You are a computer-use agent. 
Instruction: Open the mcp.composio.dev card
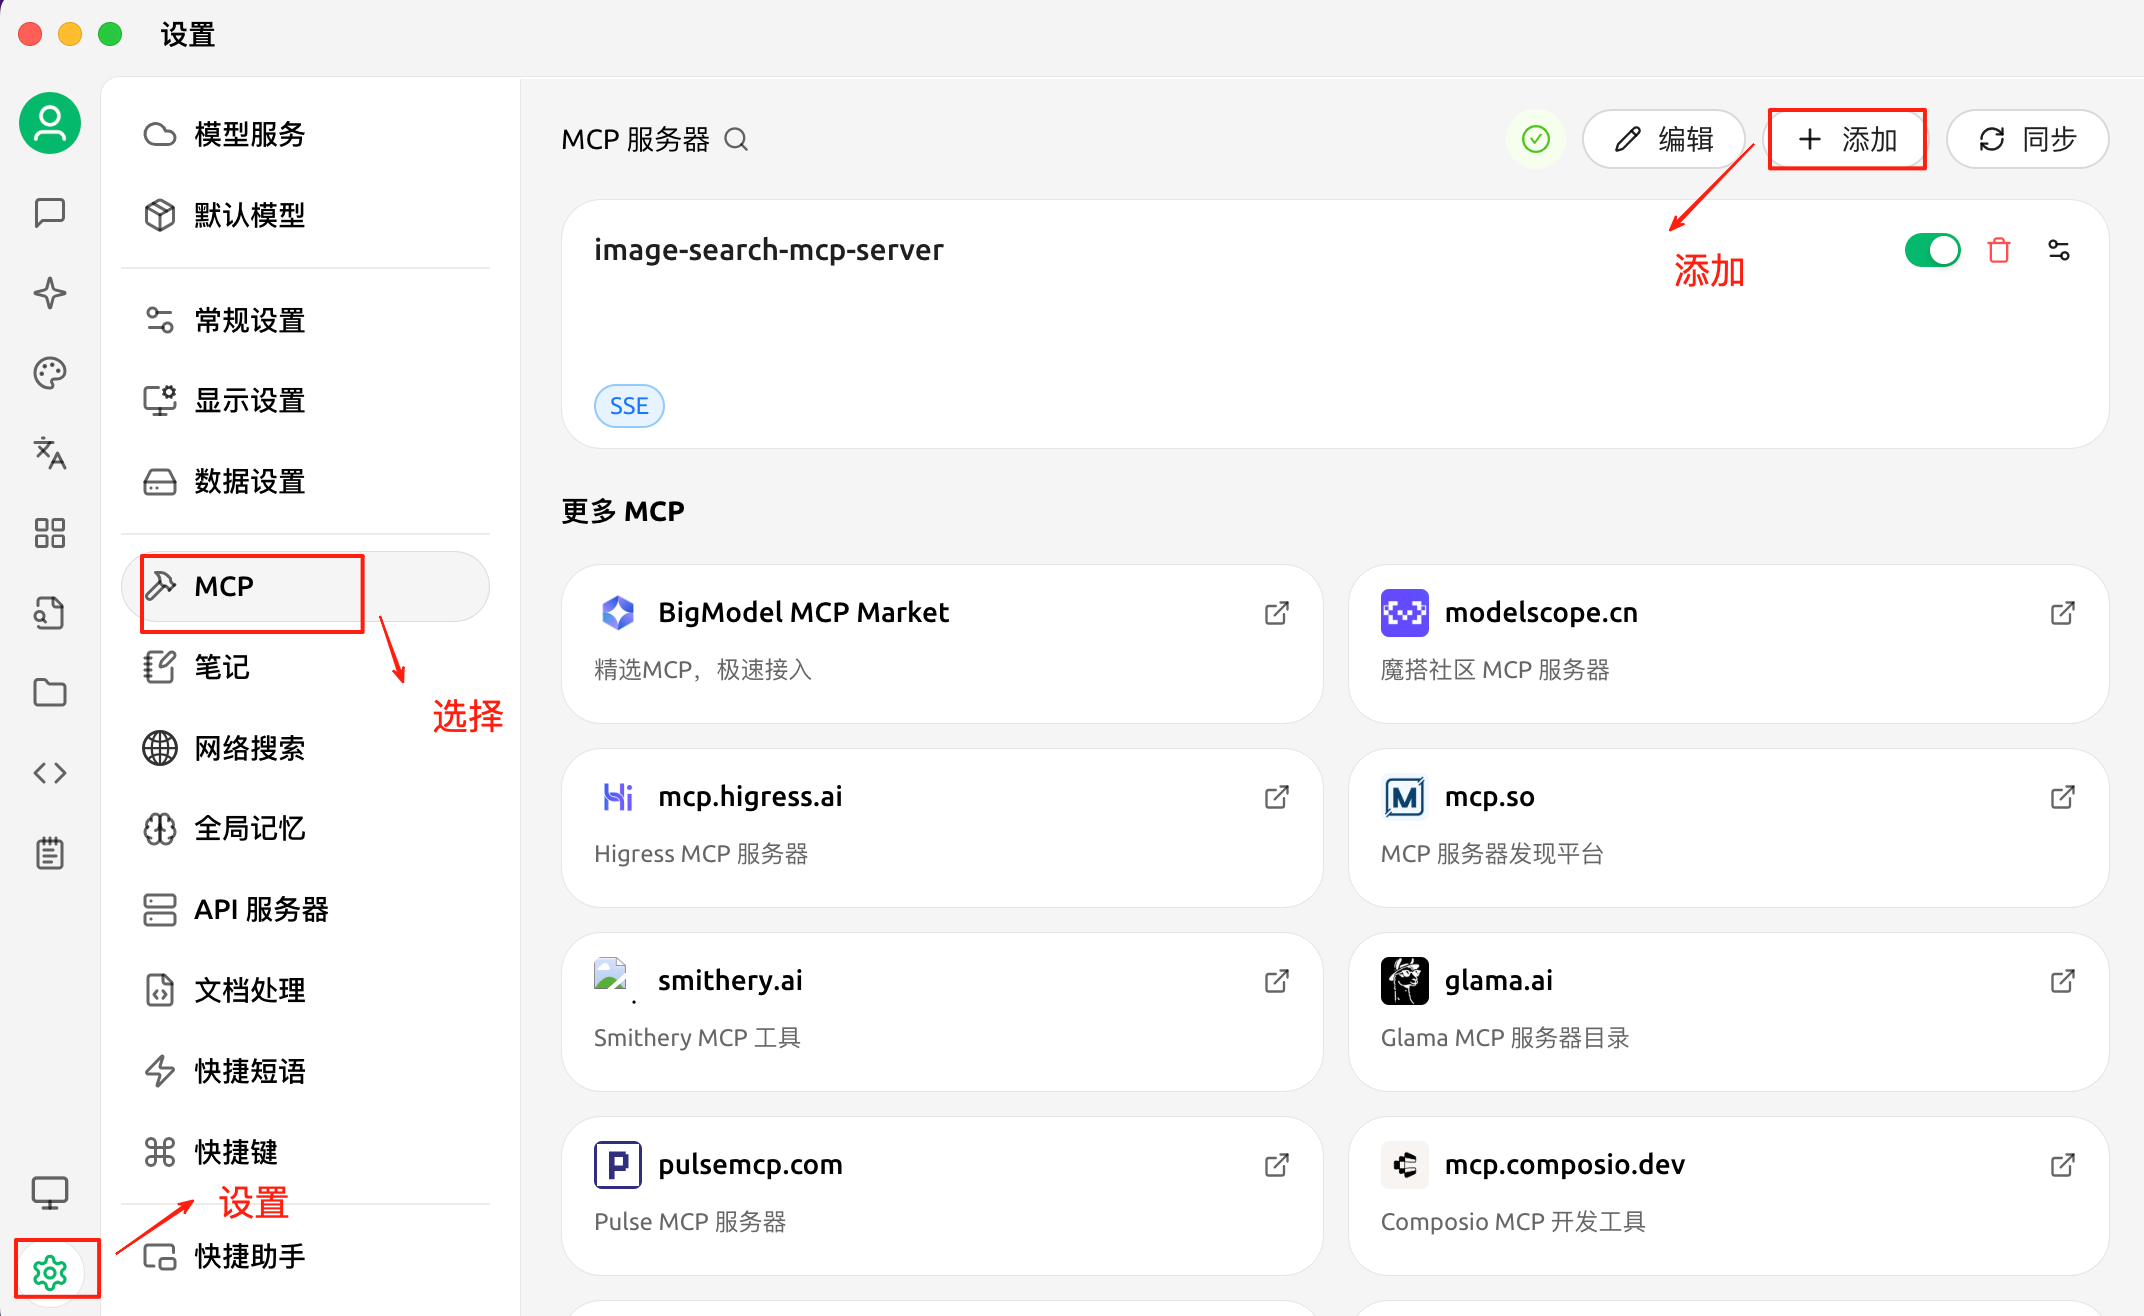[x=1728, y=1196]
